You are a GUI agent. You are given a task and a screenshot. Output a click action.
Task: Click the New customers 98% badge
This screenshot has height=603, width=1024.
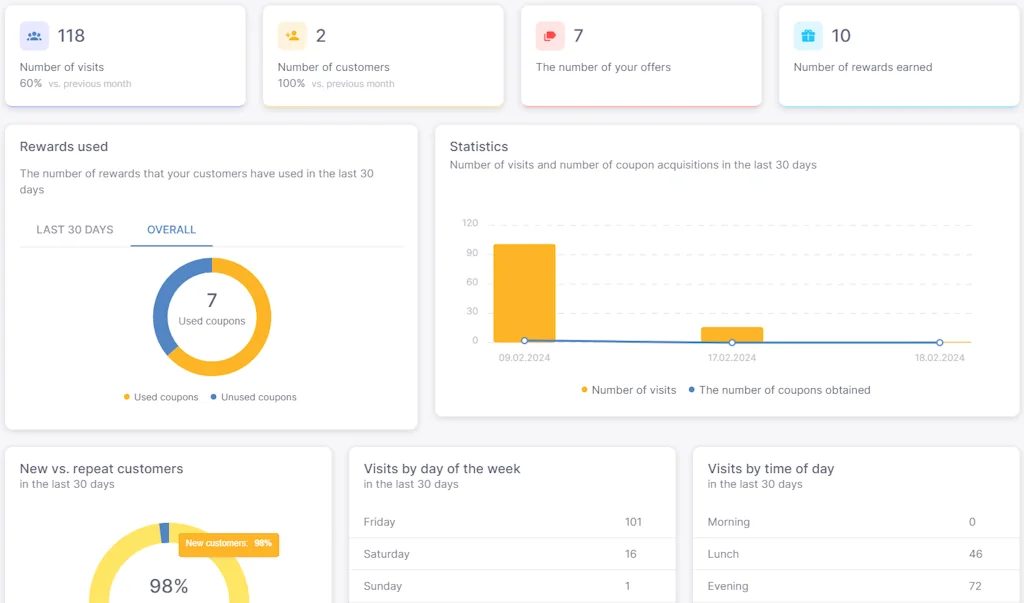(228, 545)
